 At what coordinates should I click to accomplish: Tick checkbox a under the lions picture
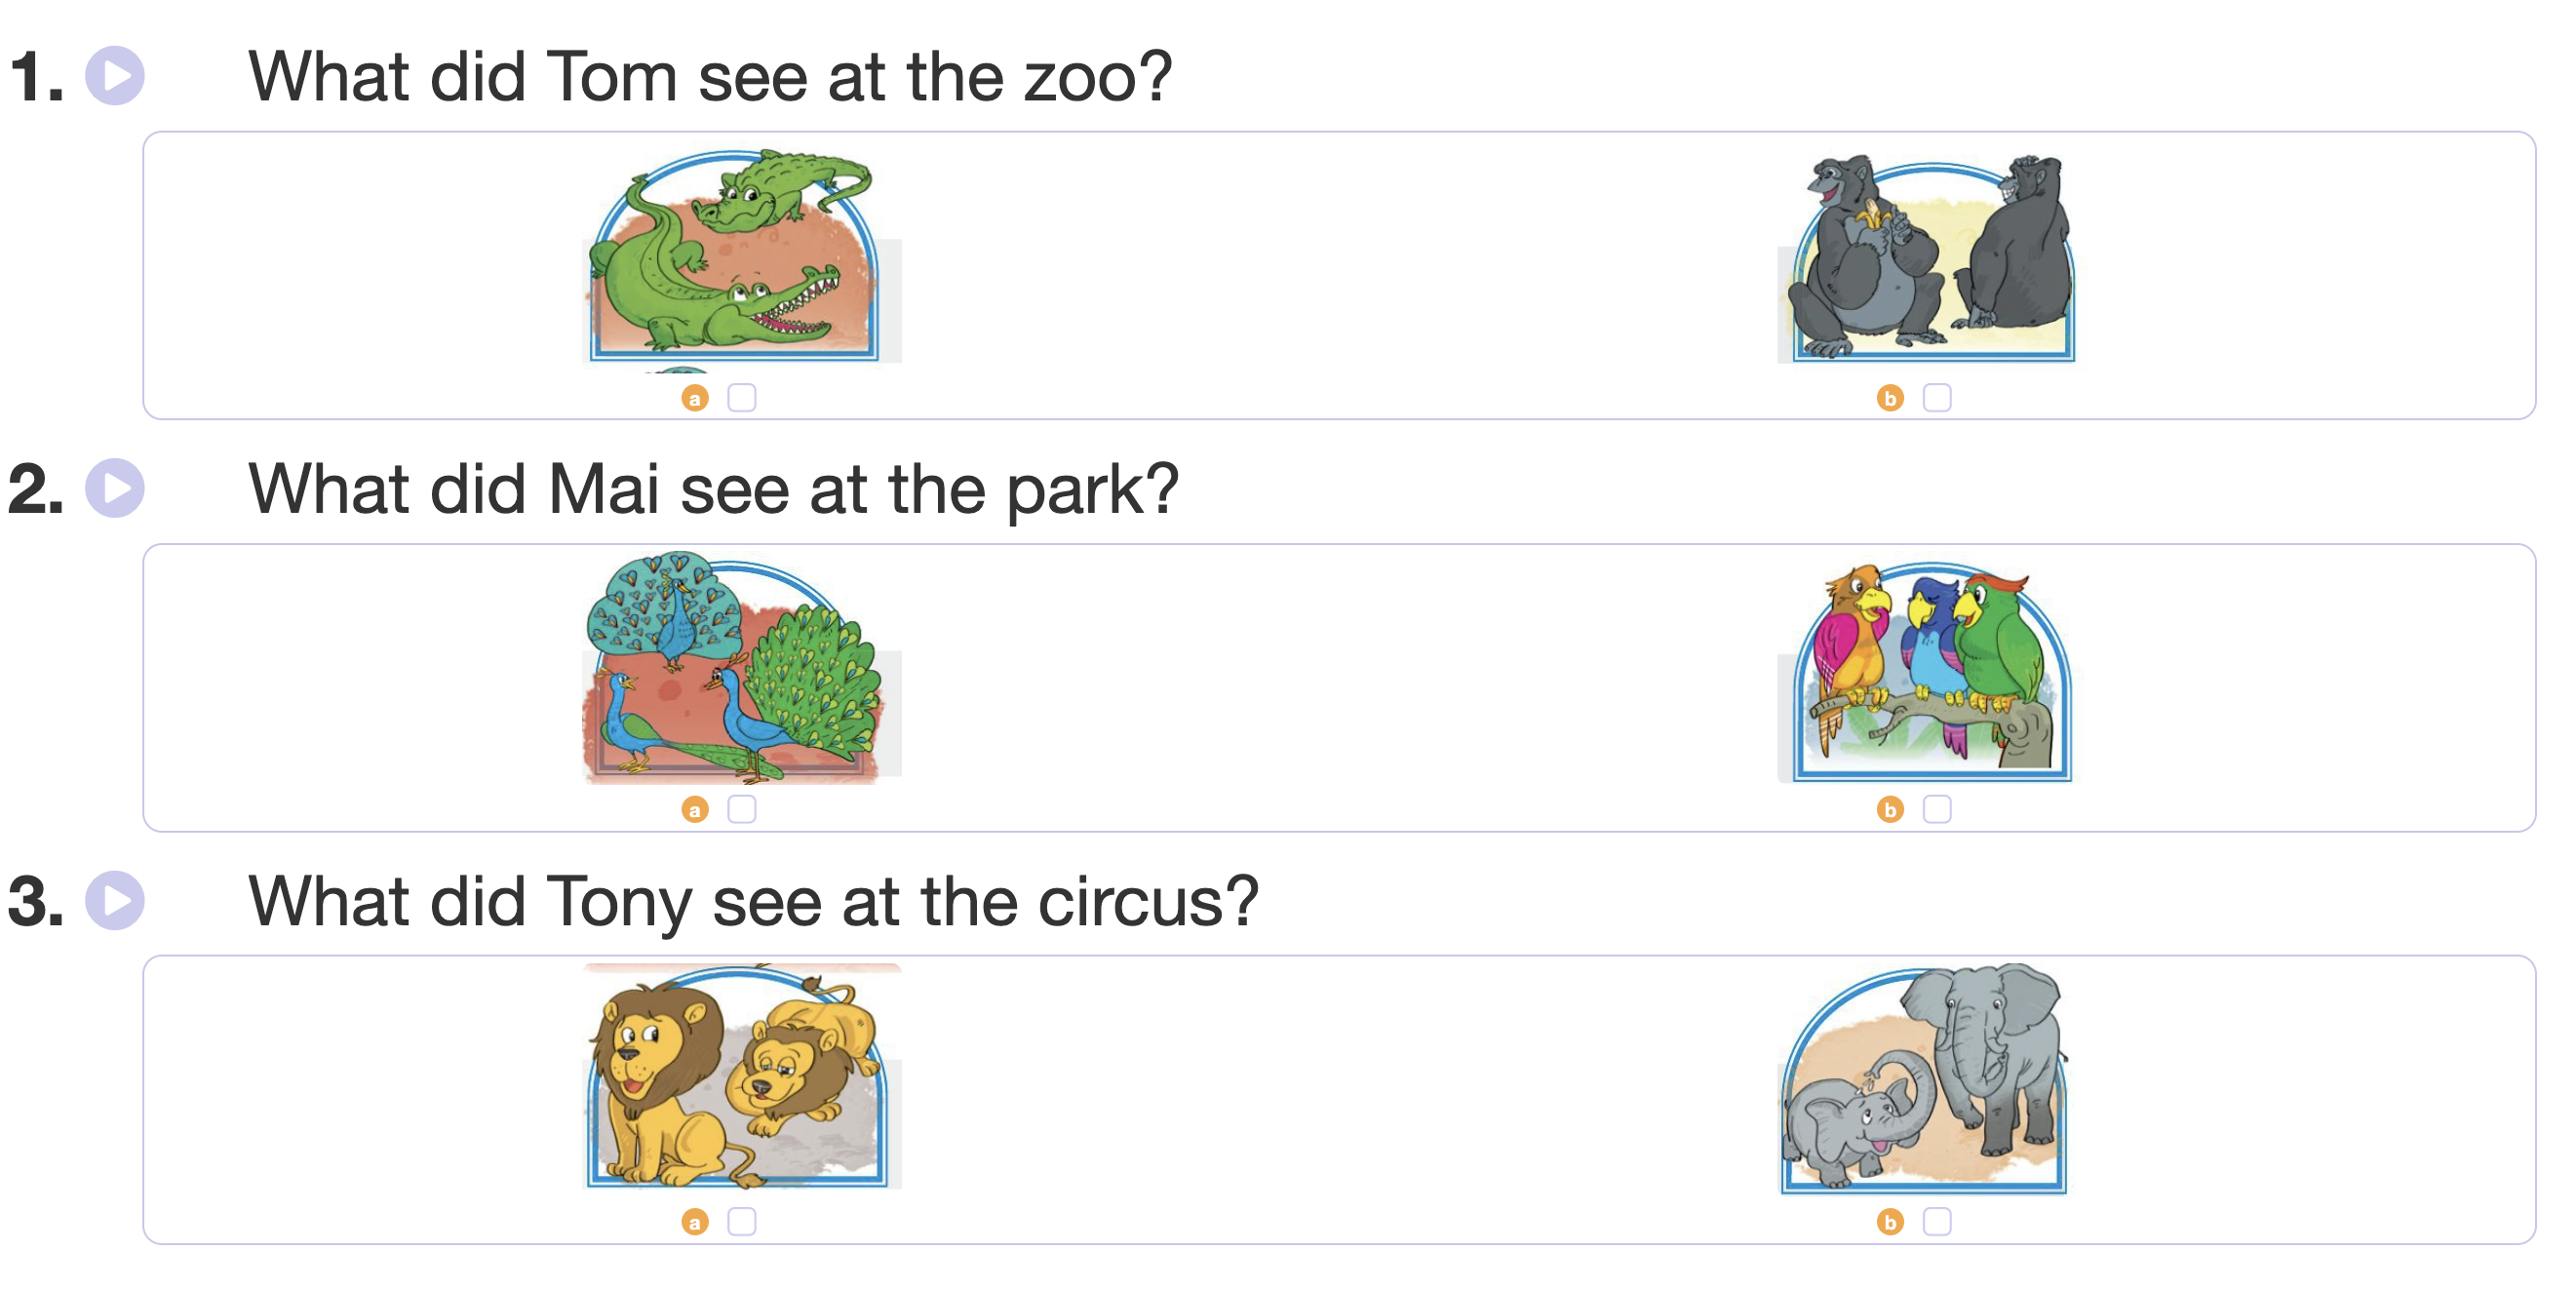click(741, 1221)
